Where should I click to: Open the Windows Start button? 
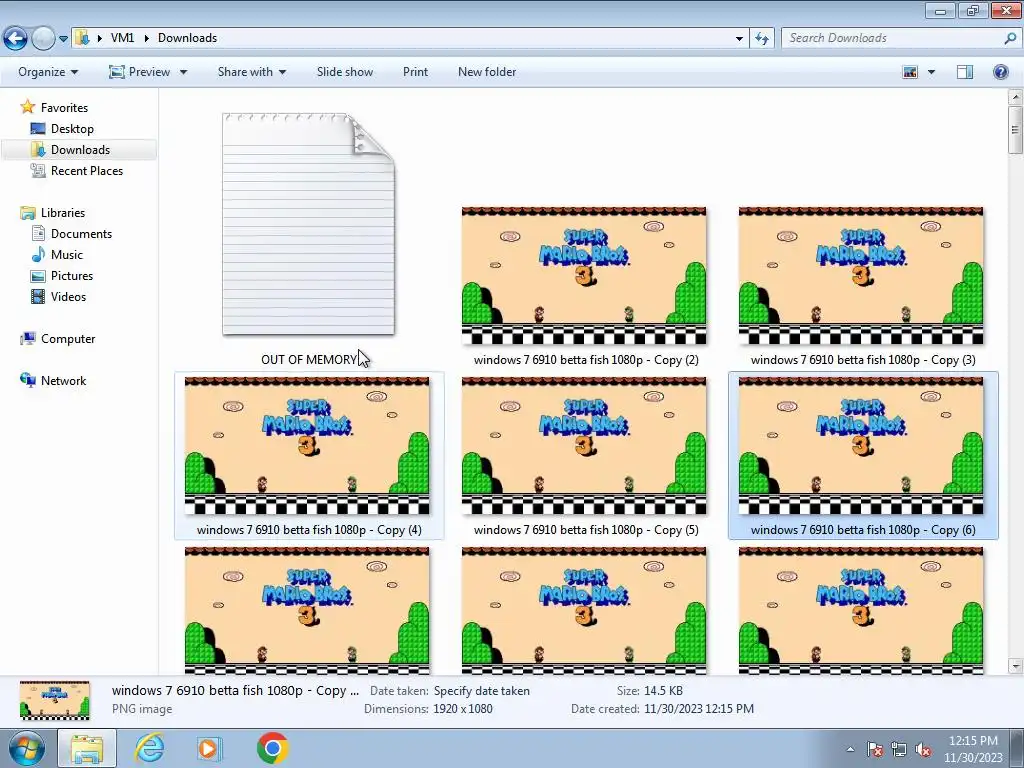point(27,748)
